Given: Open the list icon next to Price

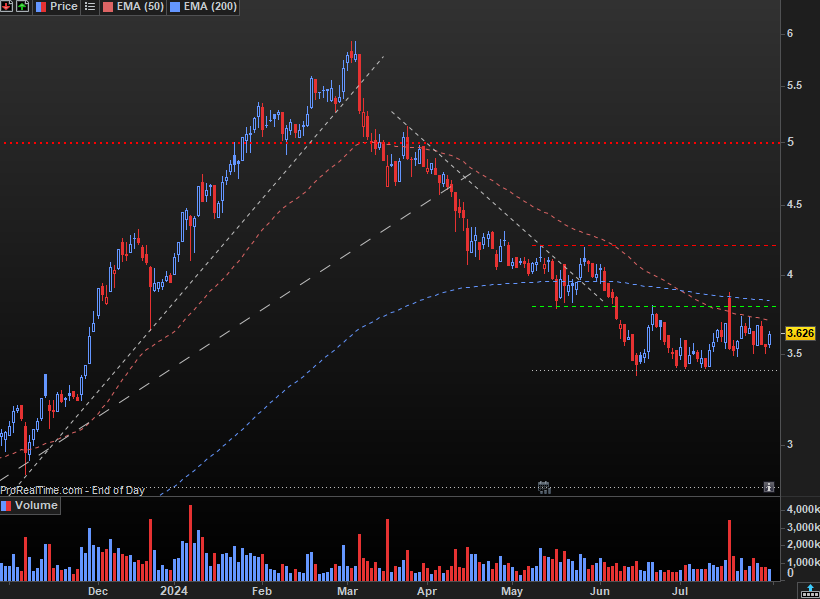Looking at the screenshot, I should pos(90,7).
